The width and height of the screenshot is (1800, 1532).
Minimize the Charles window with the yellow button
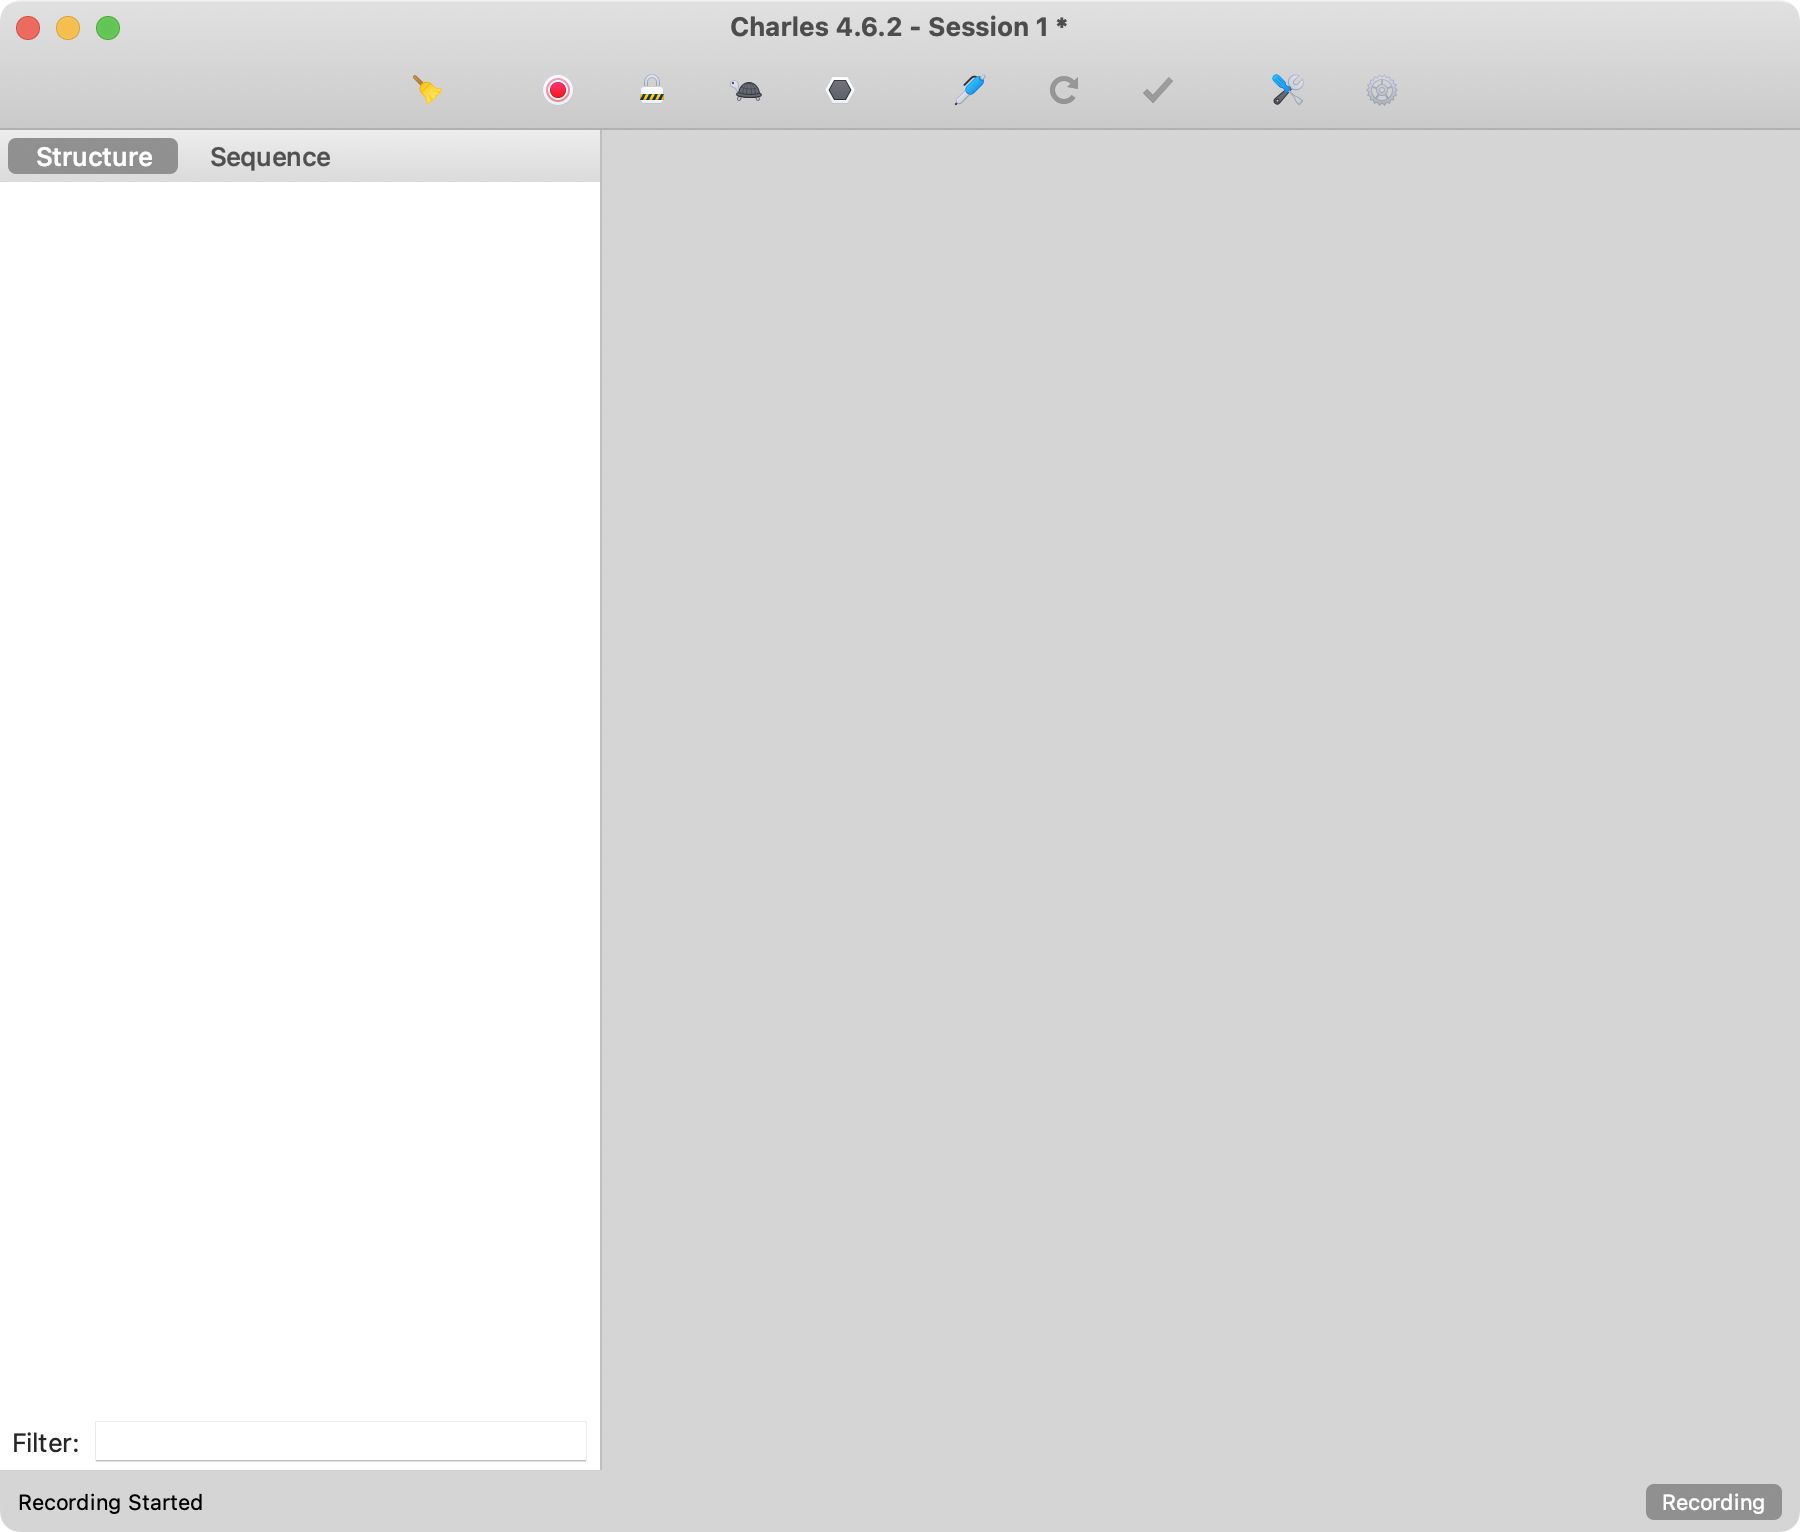point(68,28)
